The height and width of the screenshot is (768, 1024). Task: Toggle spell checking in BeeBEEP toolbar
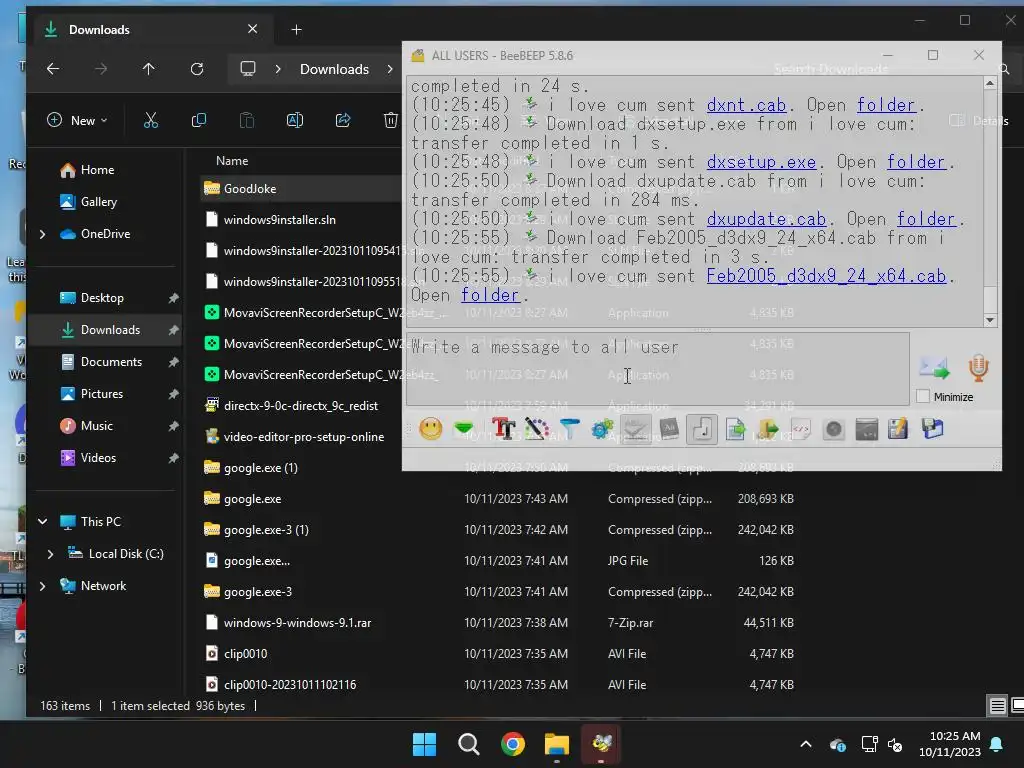pos(635,429)
